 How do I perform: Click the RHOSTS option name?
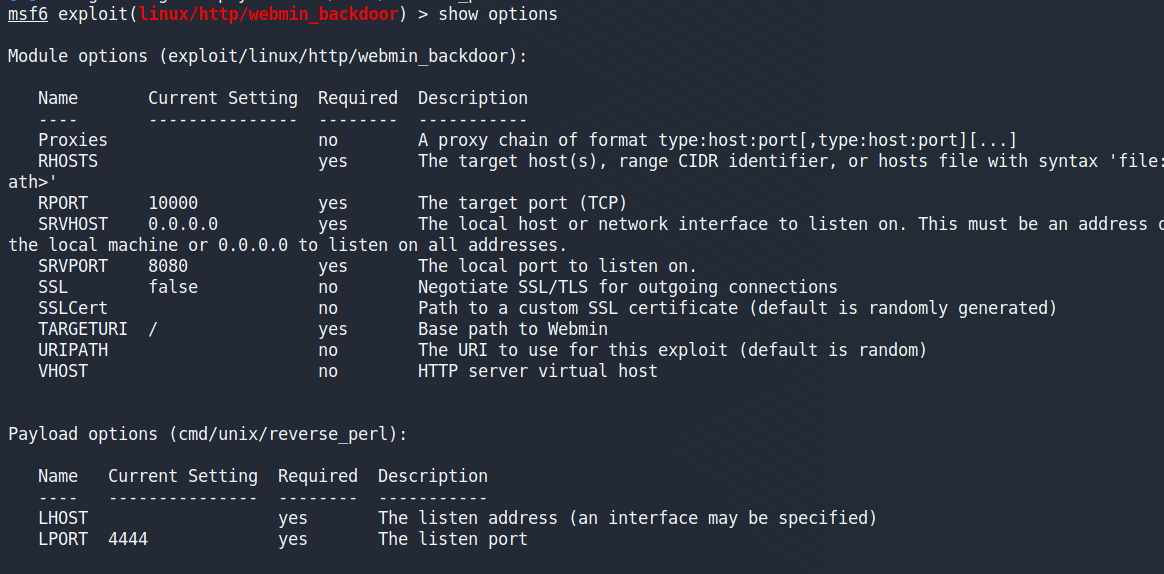coord(68,161)
